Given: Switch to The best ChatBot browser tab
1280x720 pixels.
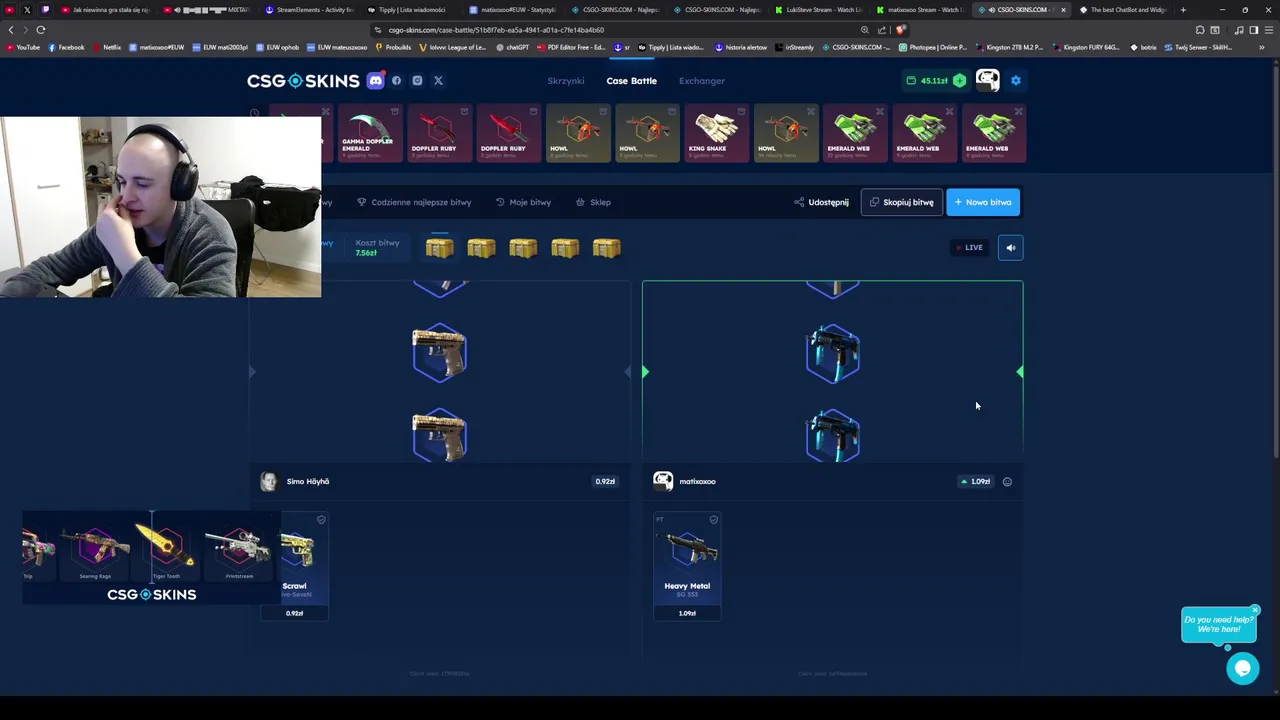Looking at the screenshot, I should coord(1123,10).
